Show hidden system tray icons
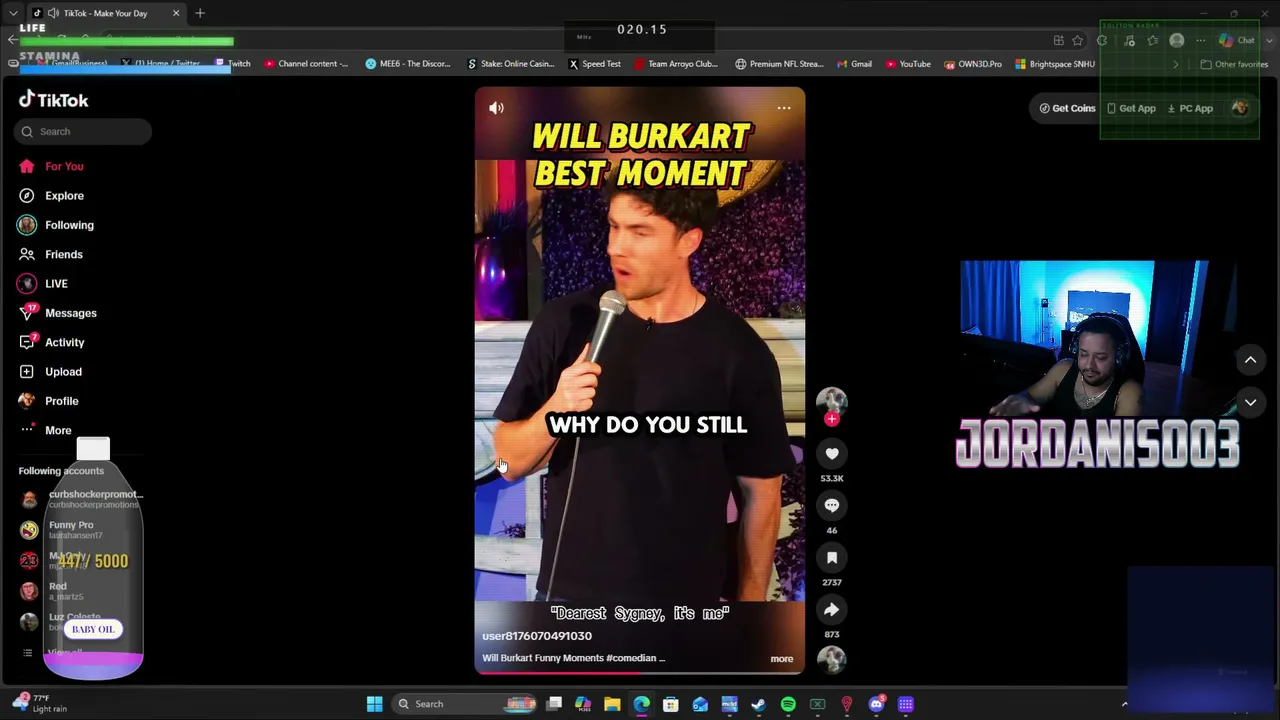Viewport: 1280px width, 720px height. click(1124, 704)
